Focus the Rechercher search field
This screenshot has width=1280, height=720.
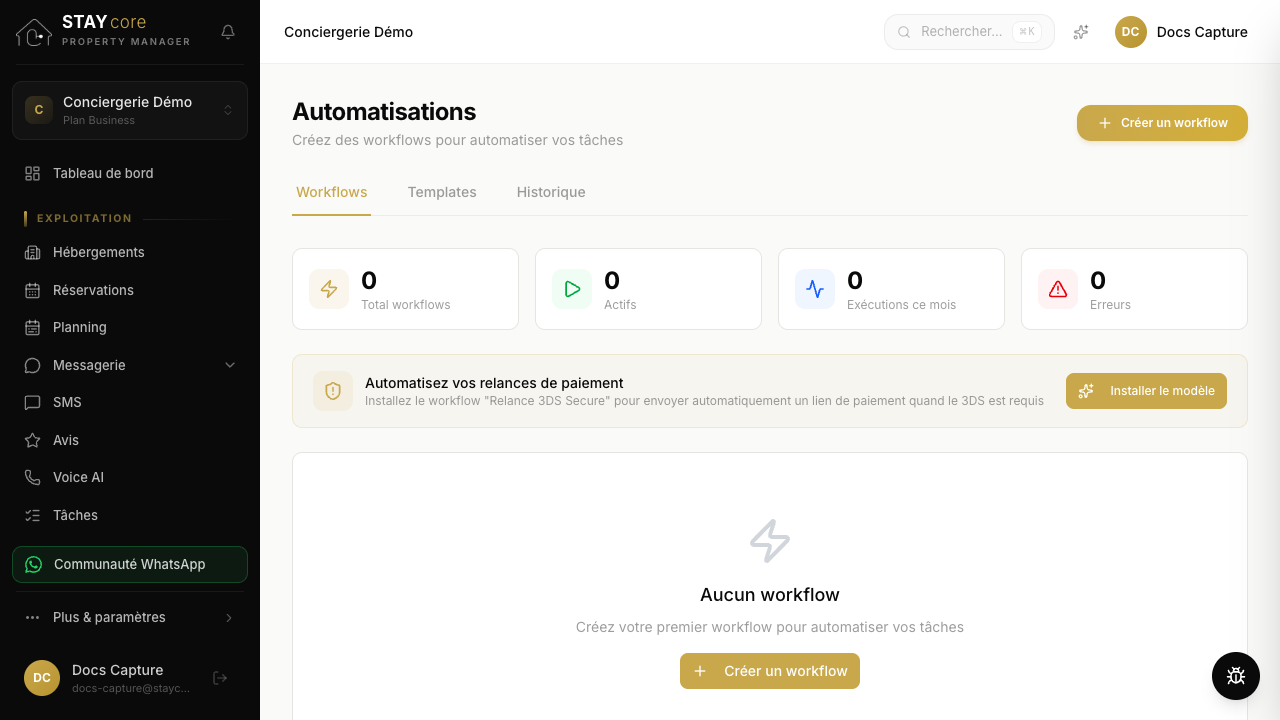(969, 32)
